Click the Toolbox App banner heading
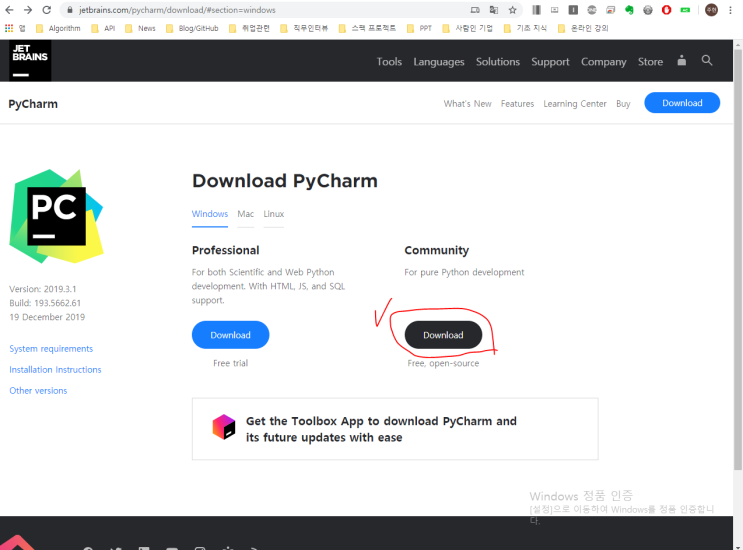Screen dimensions: 743x550 click(x=381, y=429)
